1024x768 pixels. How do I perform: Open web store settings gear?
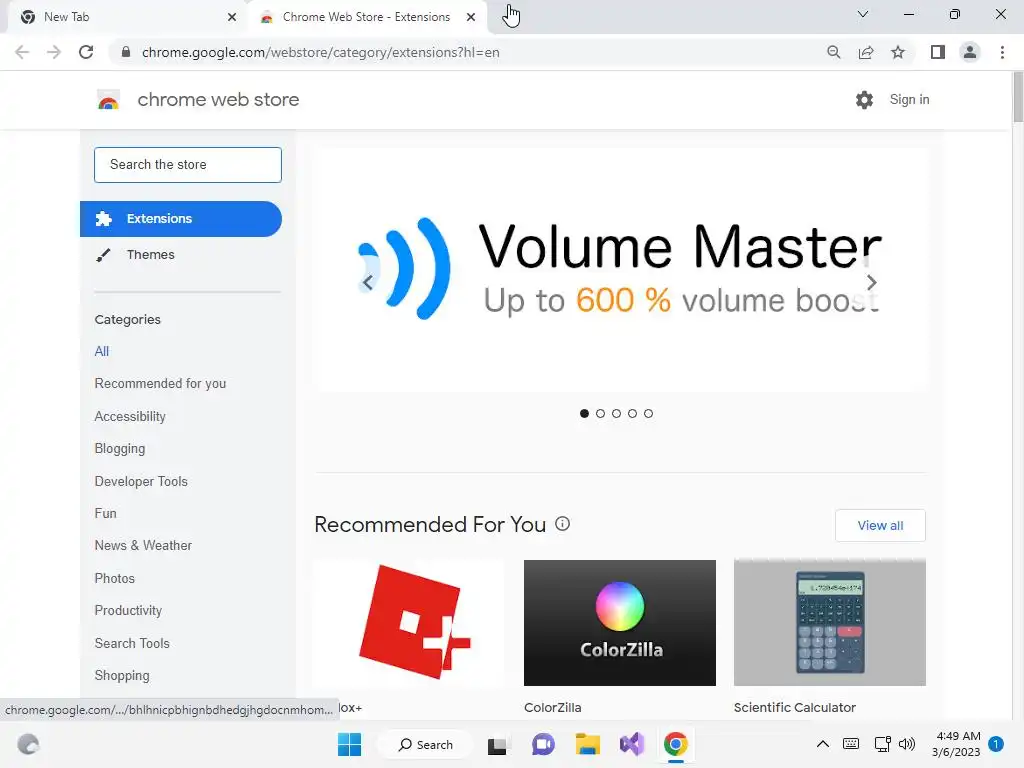click(864, 100)
